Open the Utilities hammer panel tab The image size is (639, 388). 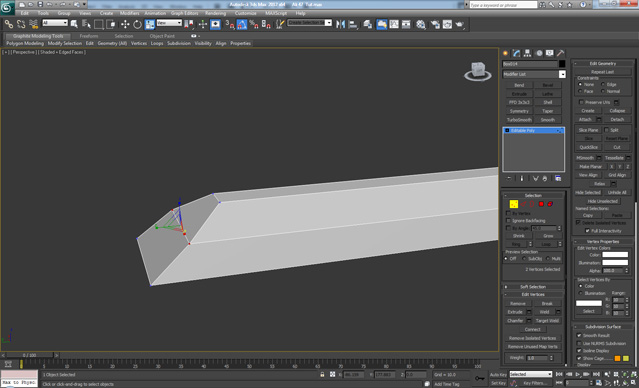pyautogui.click(x=561, y=53)
